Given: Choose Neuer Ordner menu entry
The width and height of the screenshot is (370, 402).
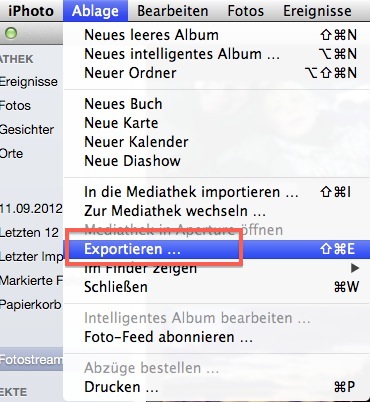Looking at the screenshot, I should tap(217, 73).
